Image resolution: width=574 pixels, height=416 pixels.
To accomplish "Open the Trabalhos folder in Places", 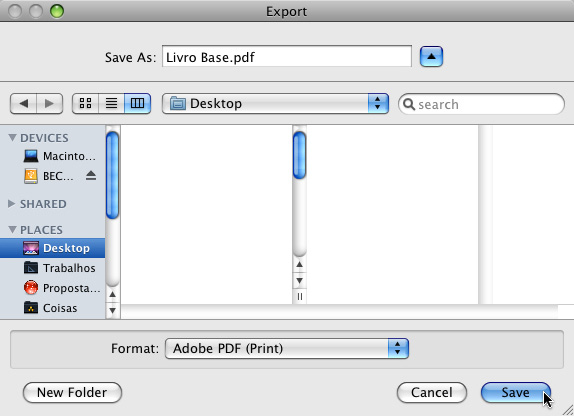I will click(59, 268).
